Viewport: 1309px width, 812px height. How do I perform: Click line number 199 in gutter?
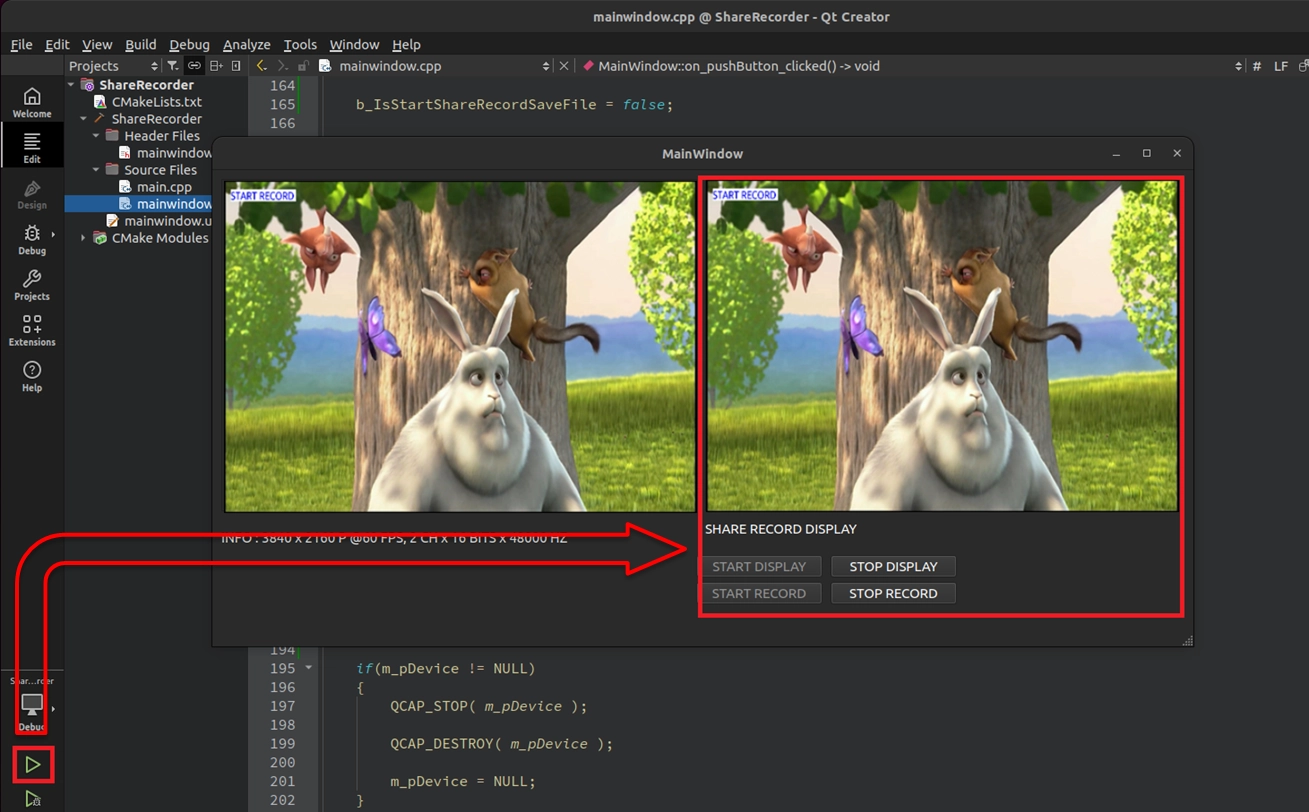coord(282,743)
